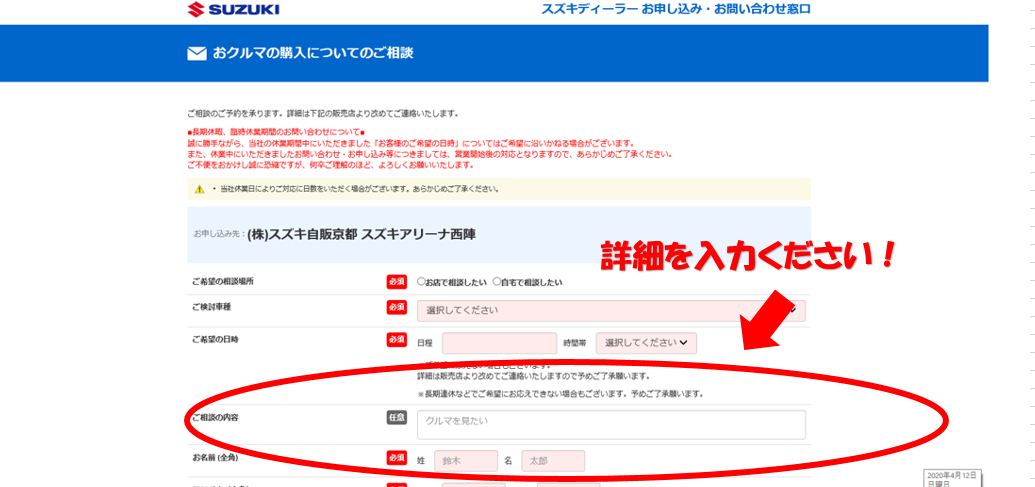Open the ご検討車種 dropdown
This screenshot has height=487, width=1035.
point(611,310)
